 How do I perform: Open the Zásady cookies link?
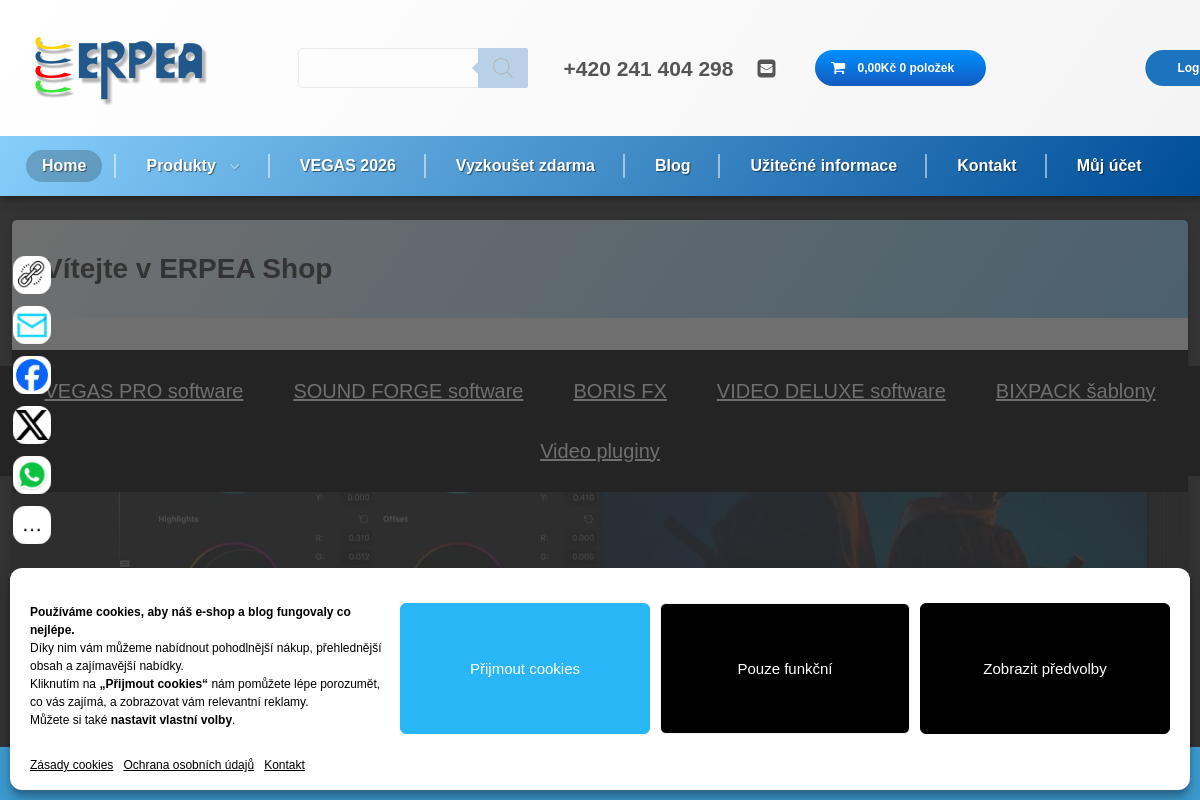(71, 765)
